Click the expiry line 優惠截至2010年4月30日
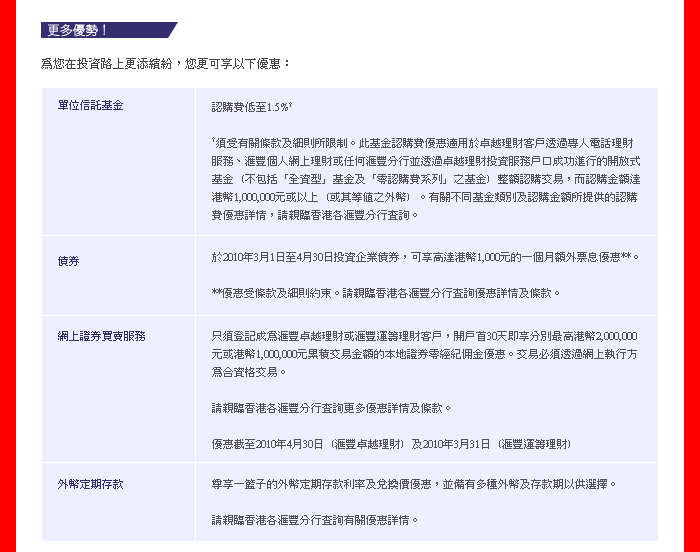 point(391,444)
